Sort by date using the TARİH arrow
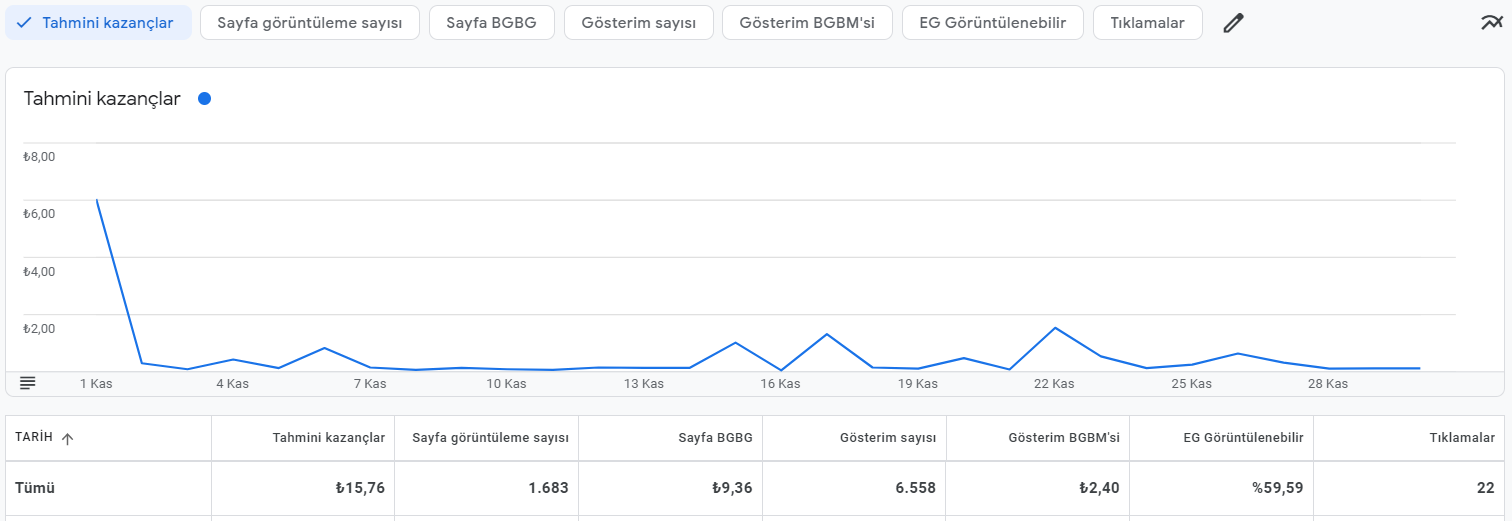The width and height of the screenshot is (1512, 521). point(68,438)
